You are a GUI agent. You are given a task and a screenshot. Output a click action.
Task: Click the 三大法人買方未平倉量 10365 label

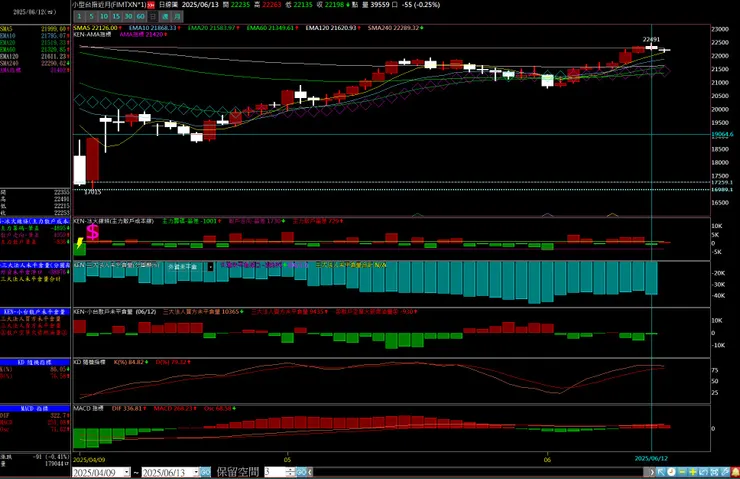203,312
